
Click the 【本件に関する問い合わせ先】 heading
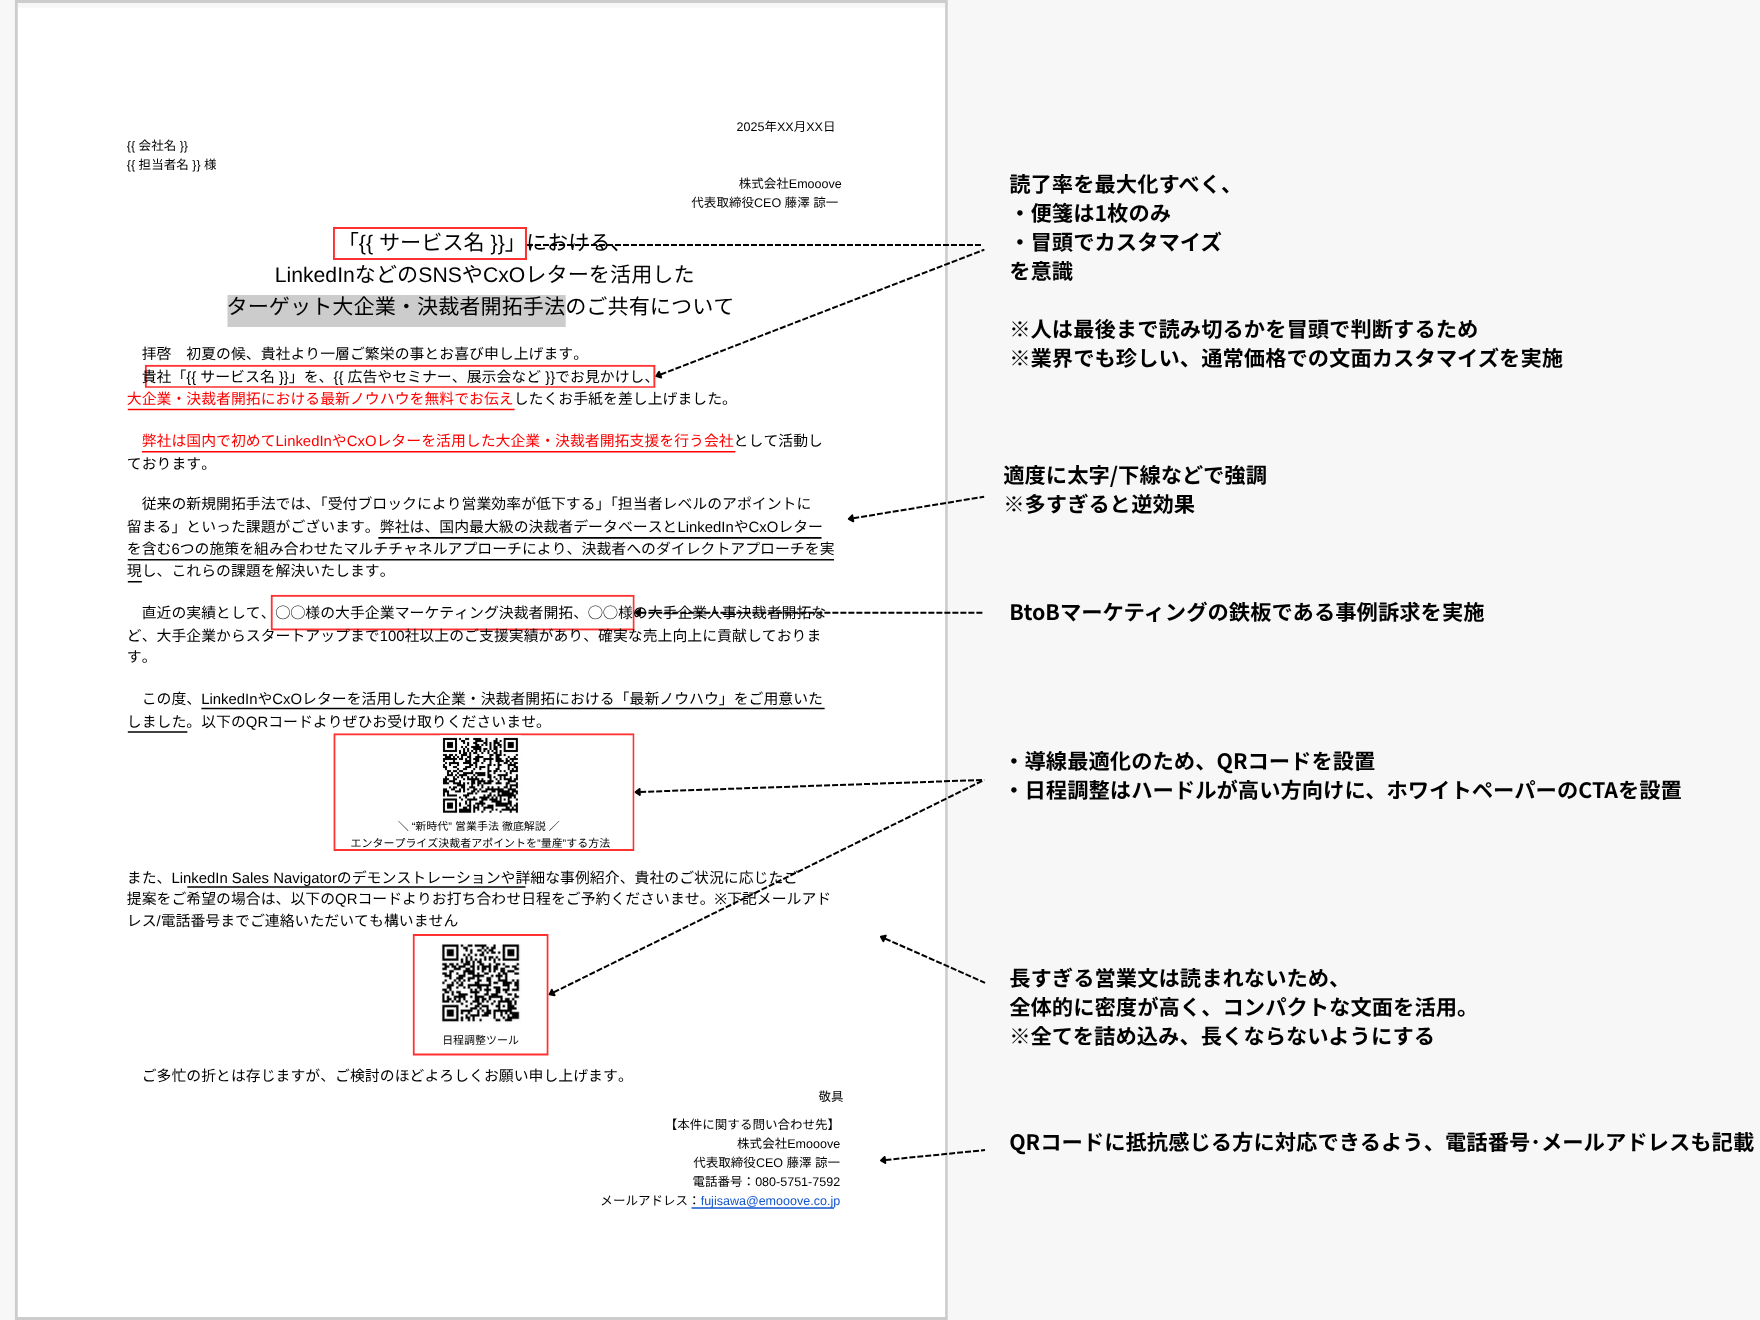(754, 1125)
